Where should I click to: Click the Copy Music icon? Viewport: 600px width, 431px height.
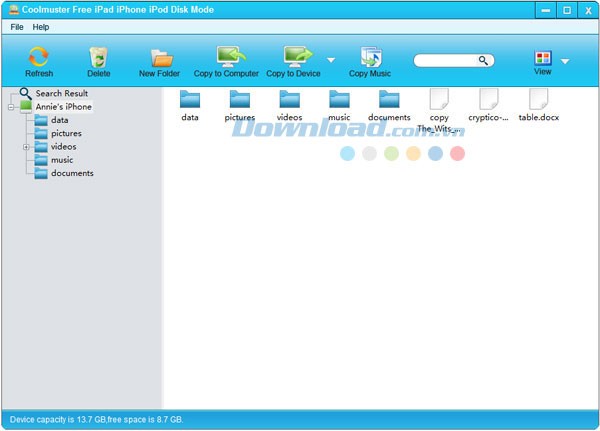[371, 56]
